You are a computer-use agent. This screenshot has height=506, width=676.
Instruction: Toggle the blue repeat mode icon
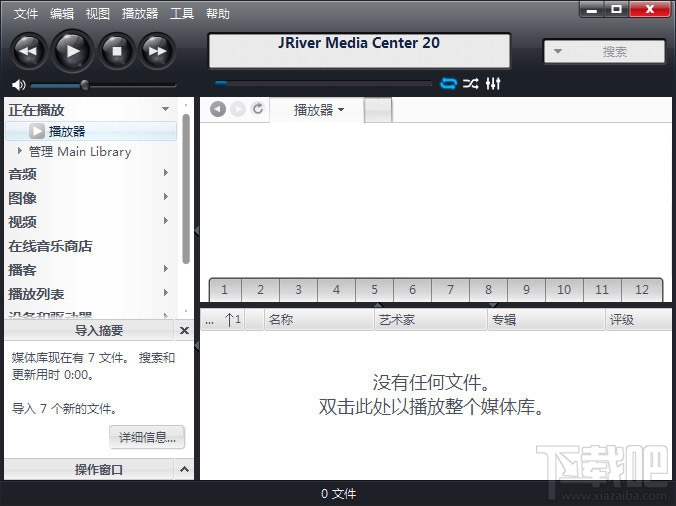coord(448,83)
